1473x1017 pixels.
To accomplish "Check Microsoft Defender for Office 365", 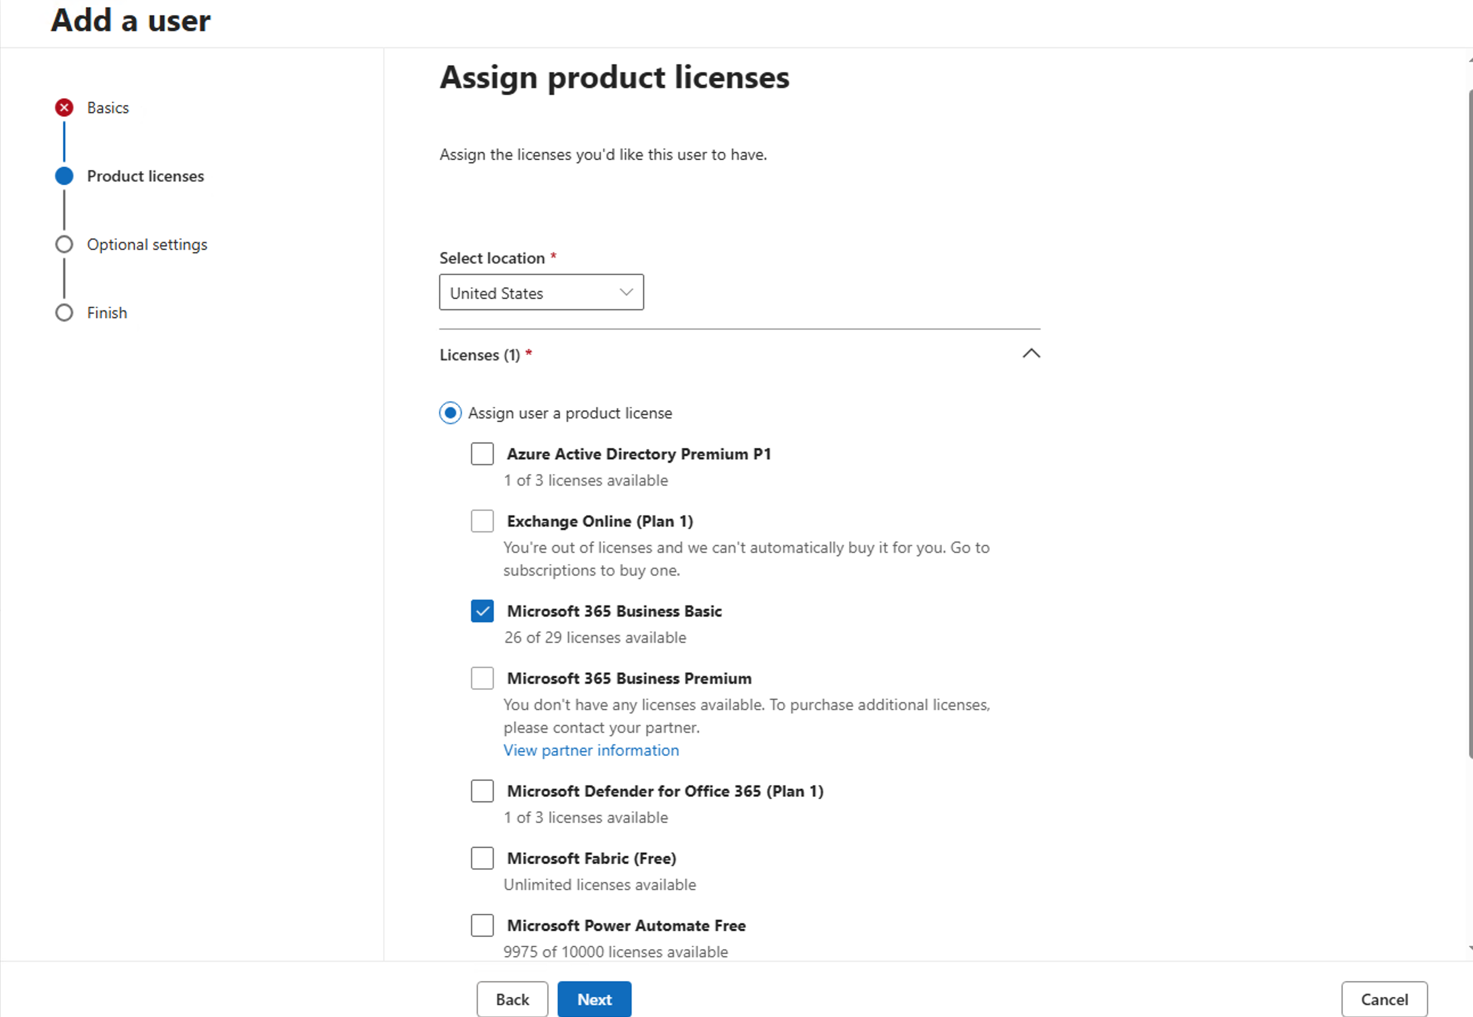I will (x=482, y=791).
